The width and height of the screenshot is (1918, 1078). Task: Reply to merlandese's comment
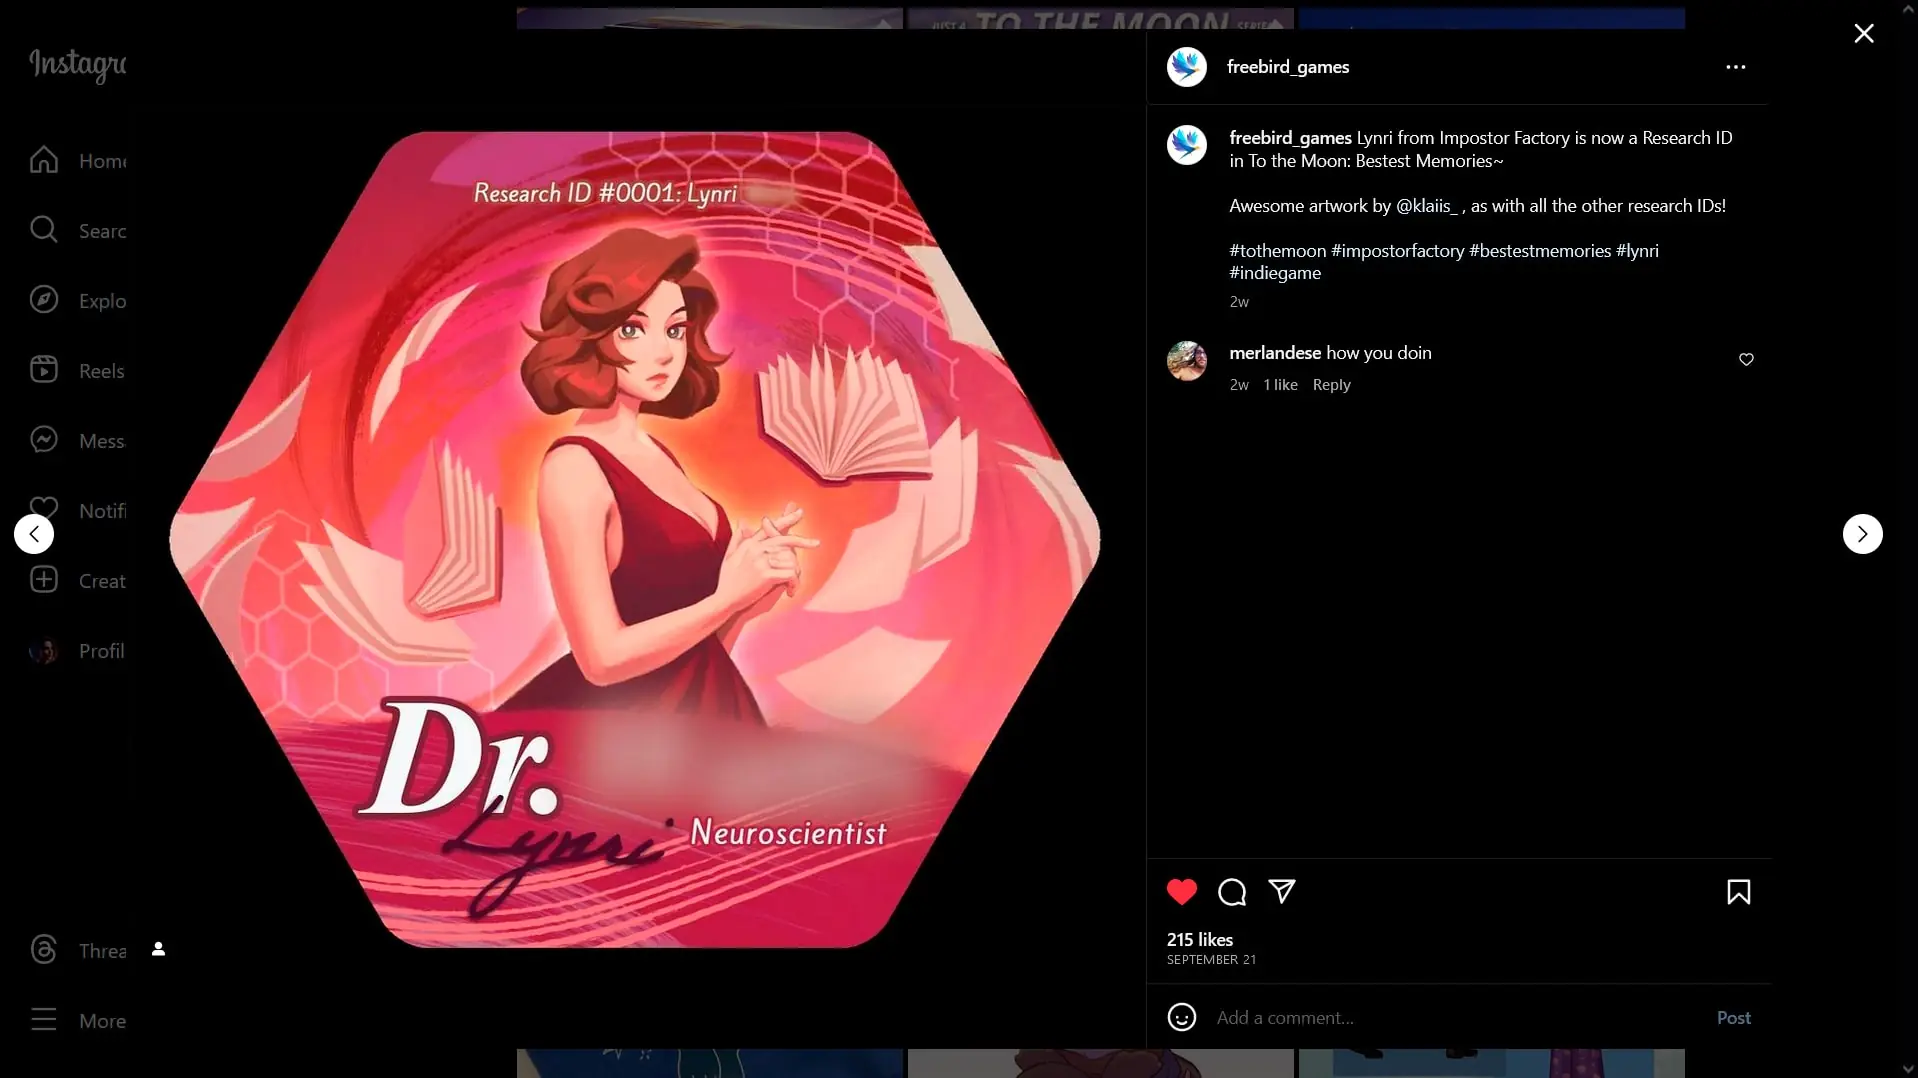click(1331, 385)
